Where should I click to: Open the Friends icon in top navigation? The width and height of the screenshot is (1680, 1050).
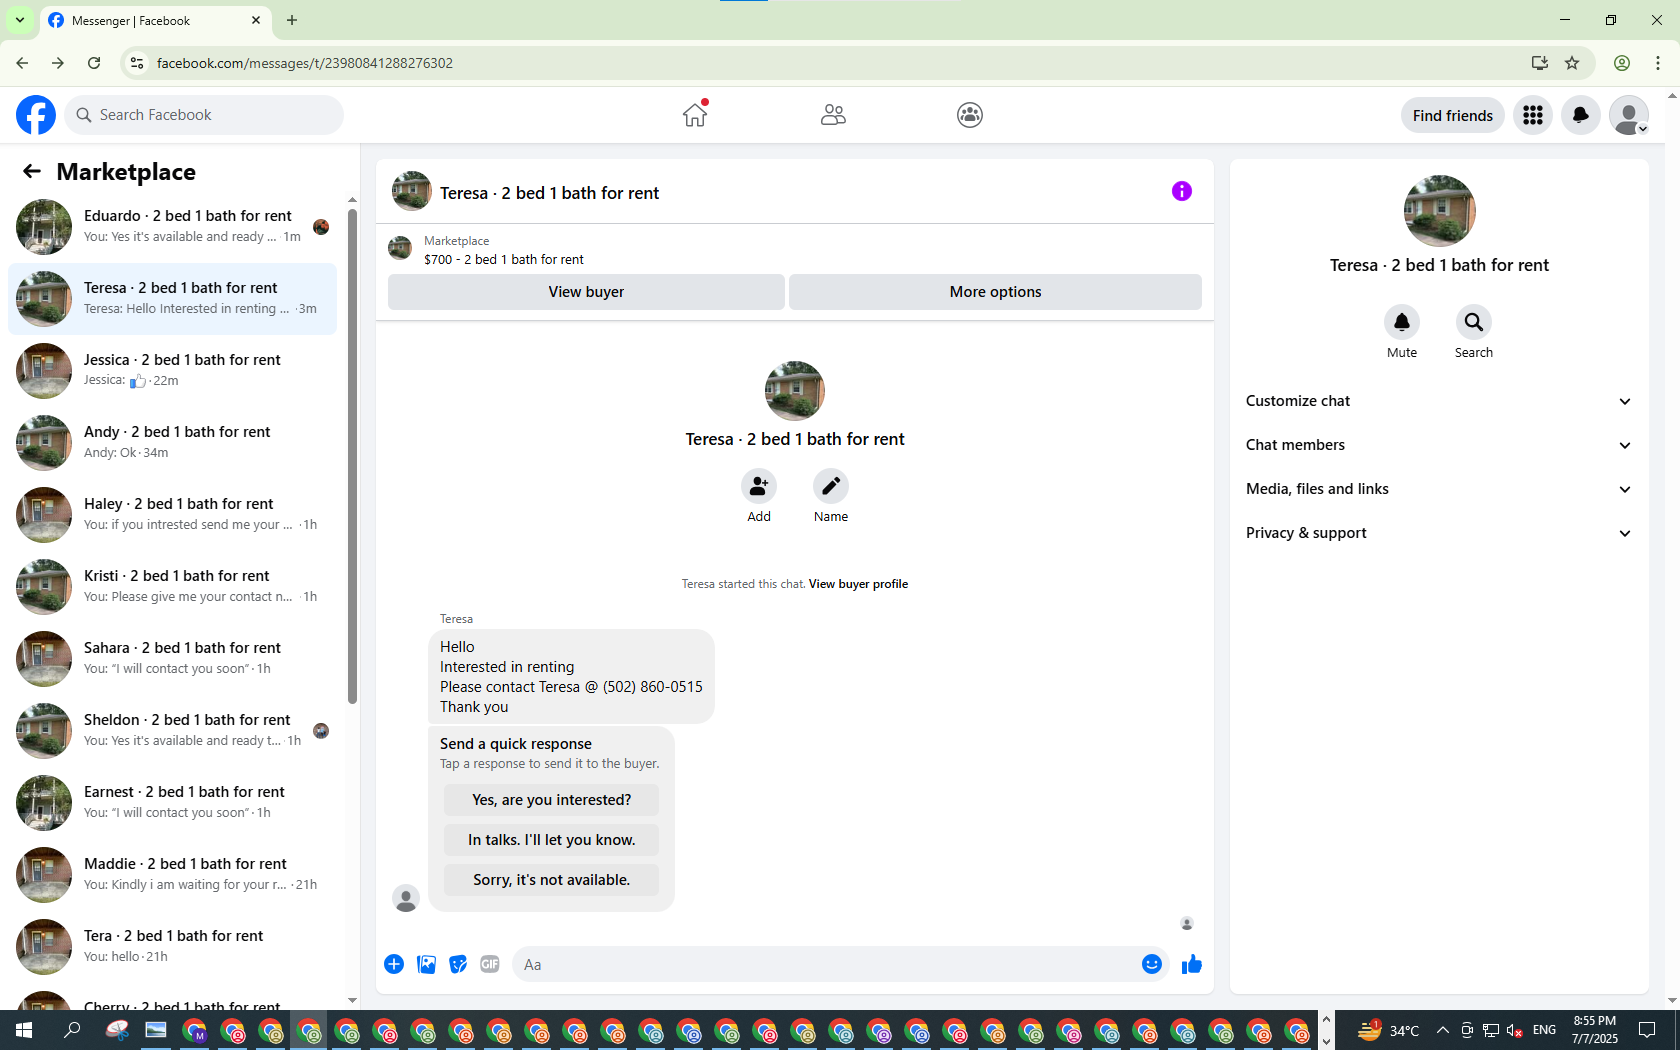(x=833, y=115)
